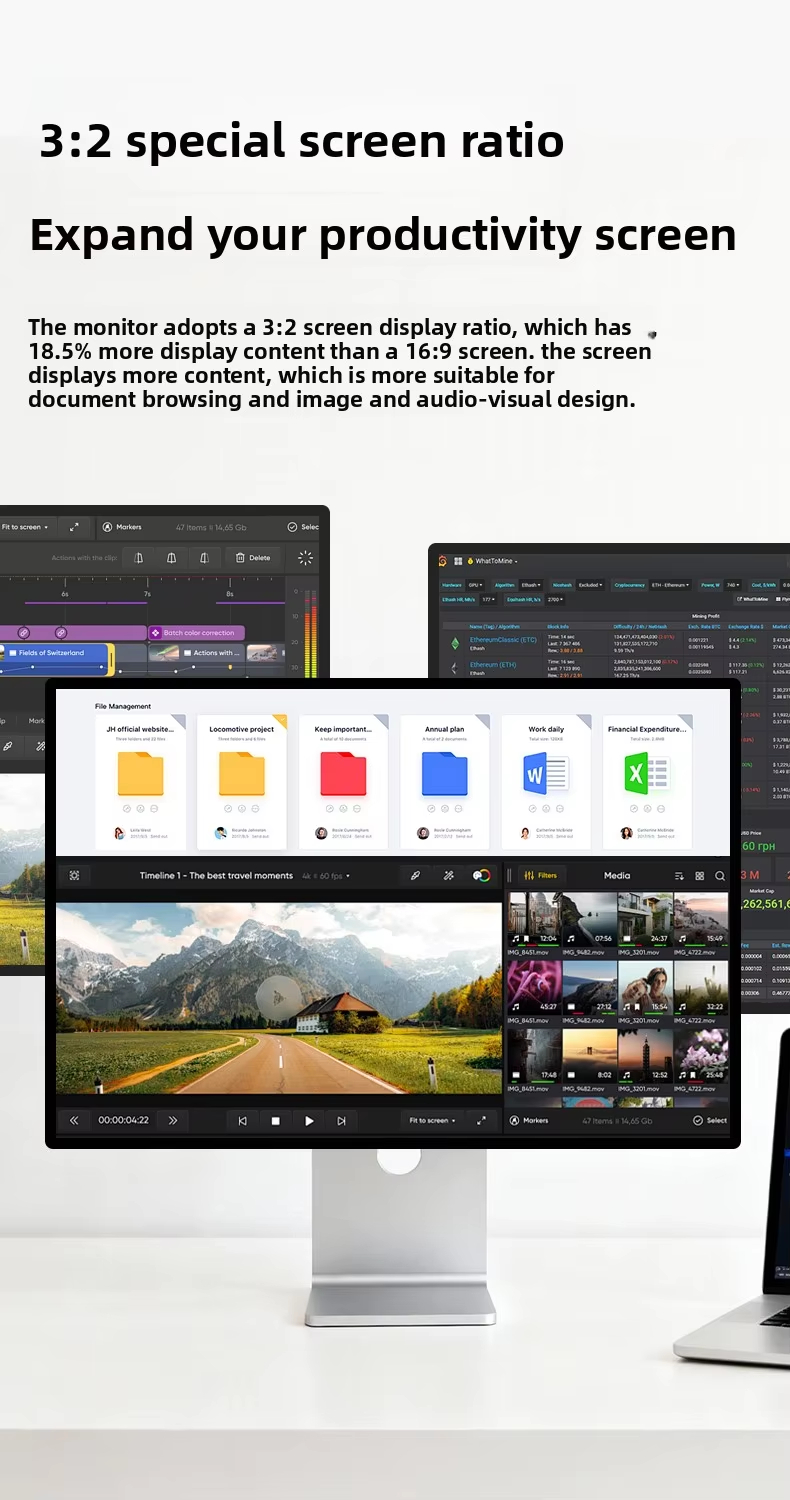The height and width of the screenshot is (1500, 790).
Task: Select media thumbnail with duration 27:12
Action: click(589, 987)
